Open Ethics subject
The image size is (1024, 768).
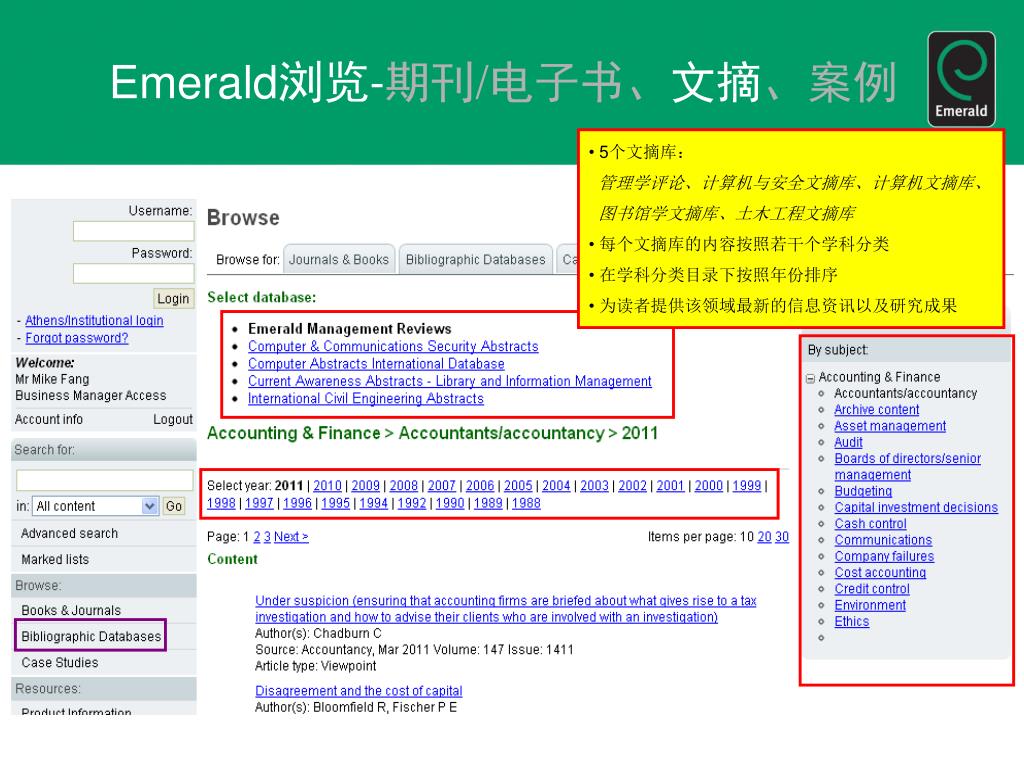(x=852, y=622)
